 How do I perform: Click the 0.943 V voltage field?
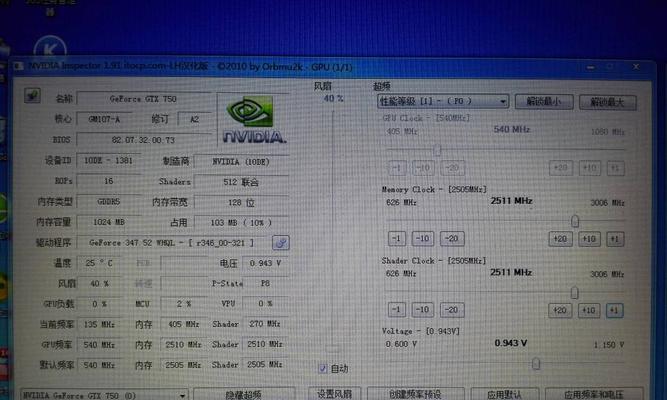(x=265, y=263)
